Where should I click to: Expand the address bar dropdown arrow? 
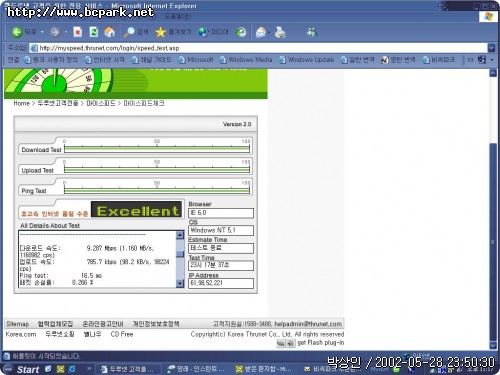pyautogui.click(x=491, y=48)
